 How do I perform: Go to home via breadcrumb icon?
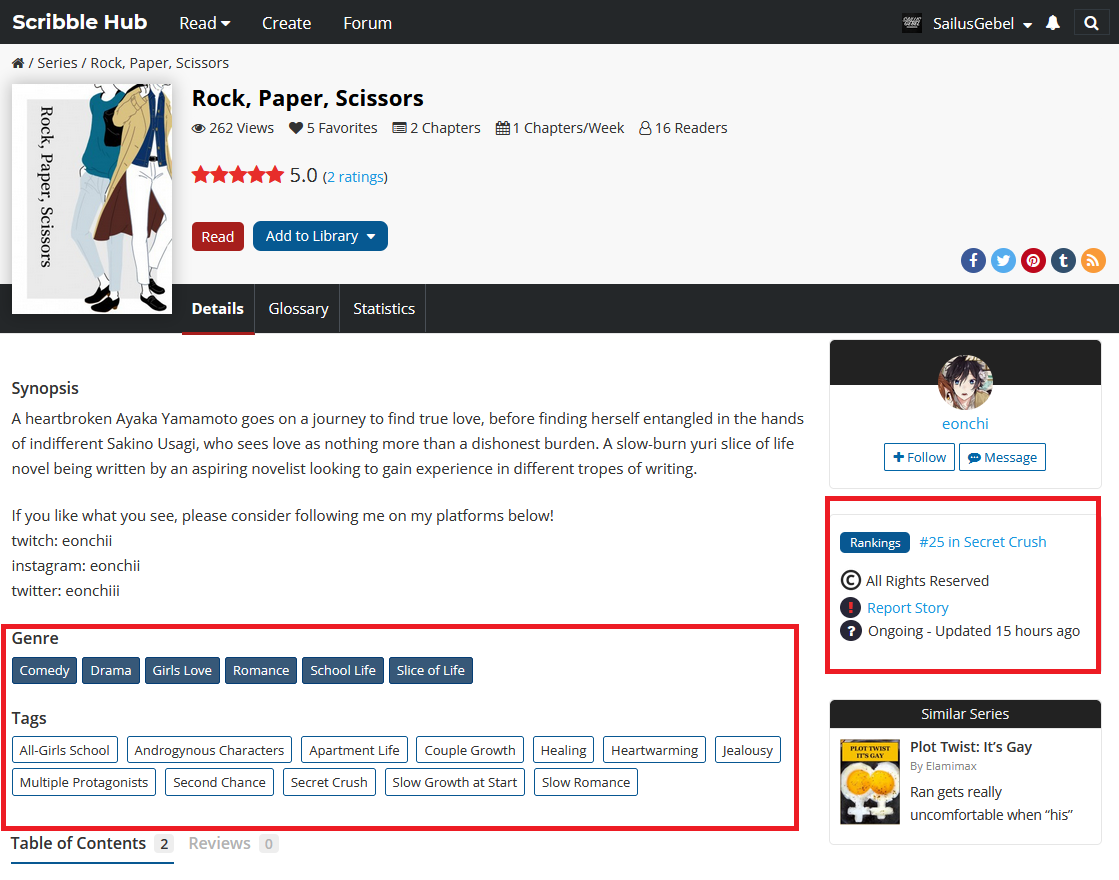click(x=18, y=63)
